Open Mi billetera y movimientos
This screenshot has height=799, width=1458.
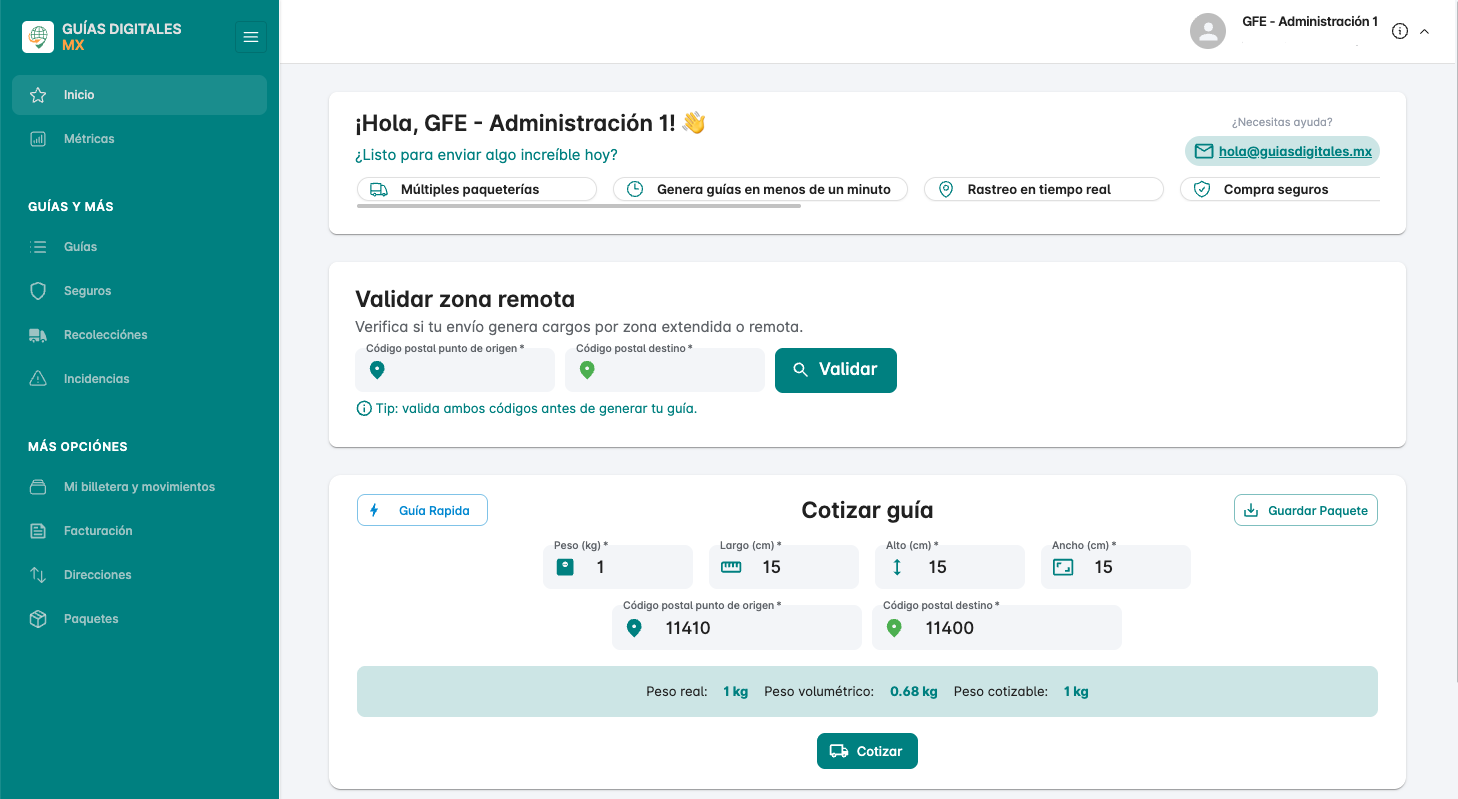coord(139,487)
